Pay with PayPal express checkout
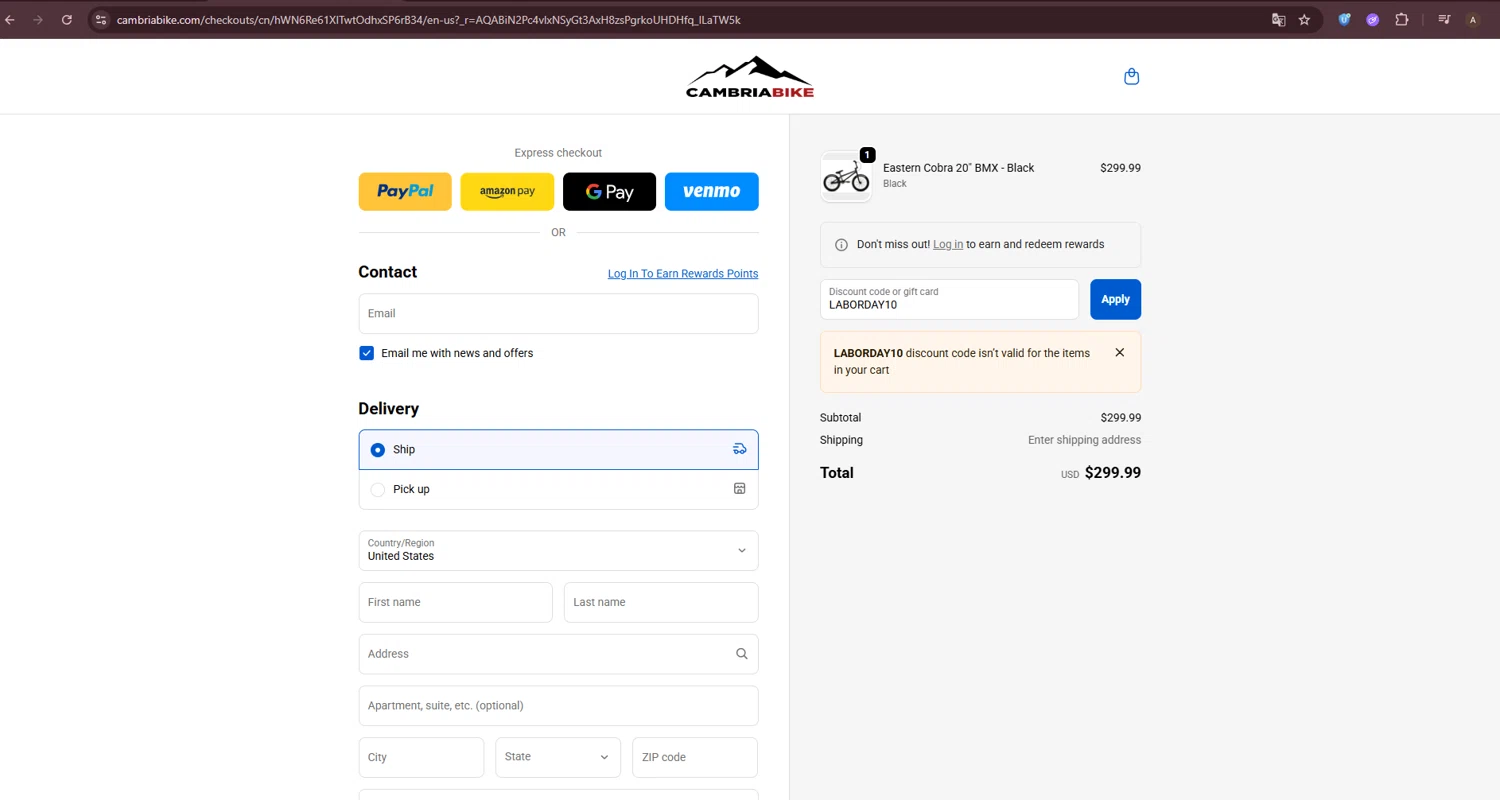 (x=405, y=192)
